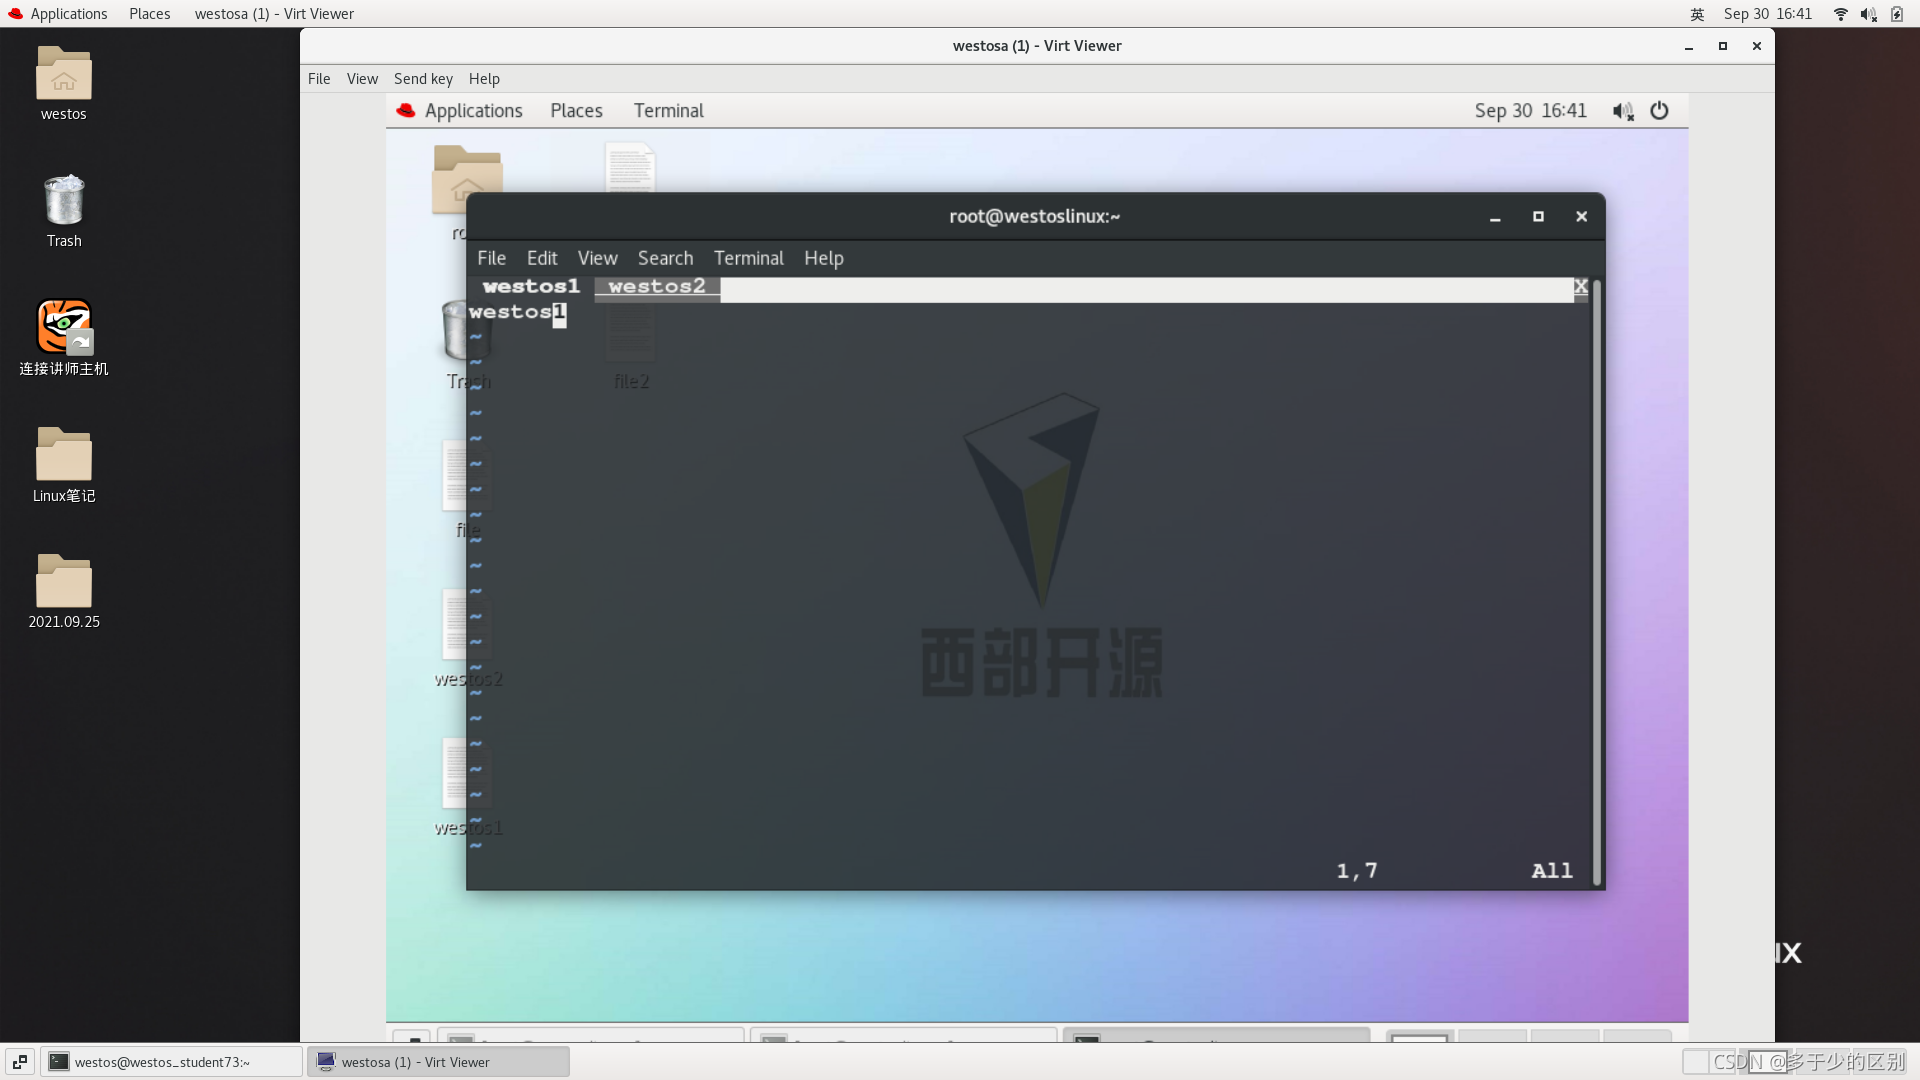The image size is (1920, 1080).
Task: Open the file2 desktop file in guest
Action: pyautogui.click(x=630, y=340)
